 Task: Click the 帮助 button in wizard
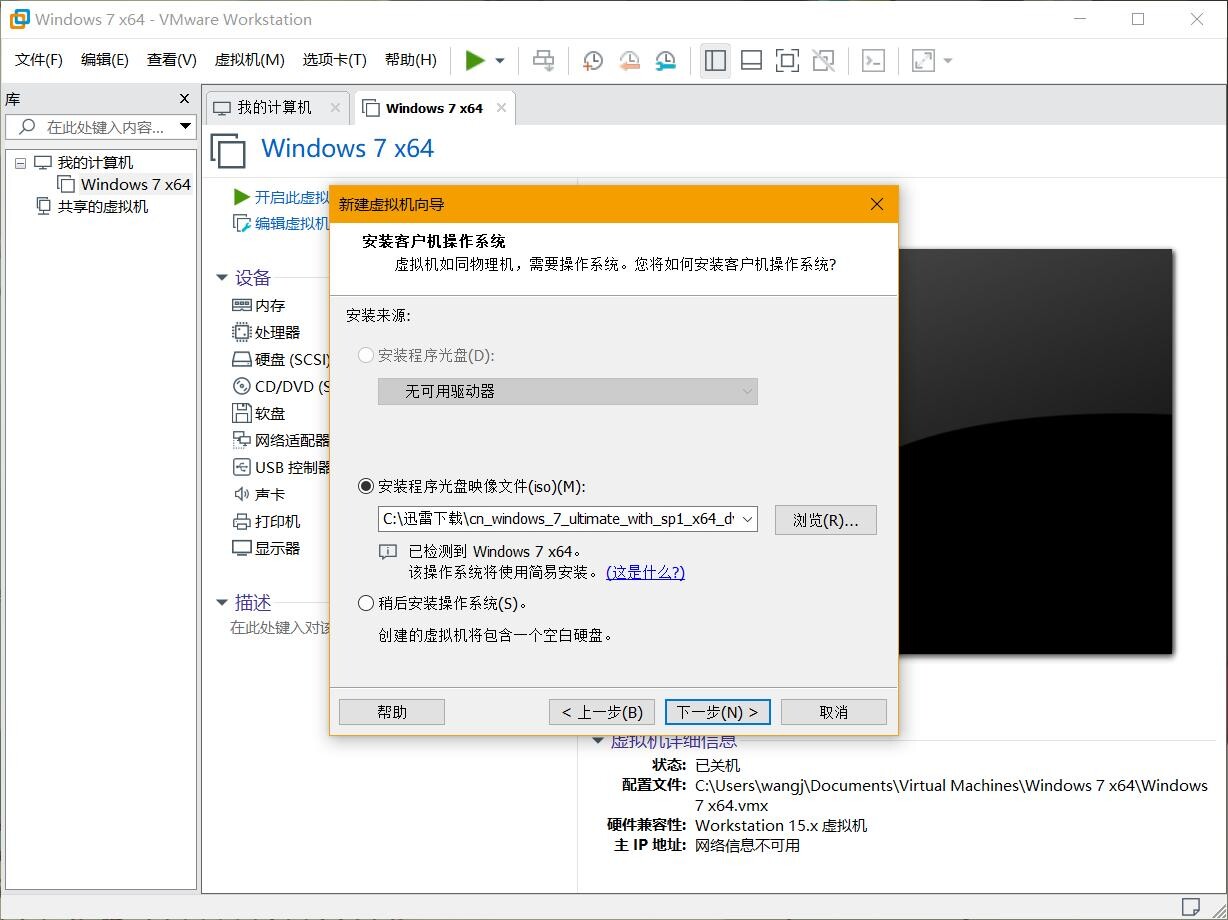(392, 712)
